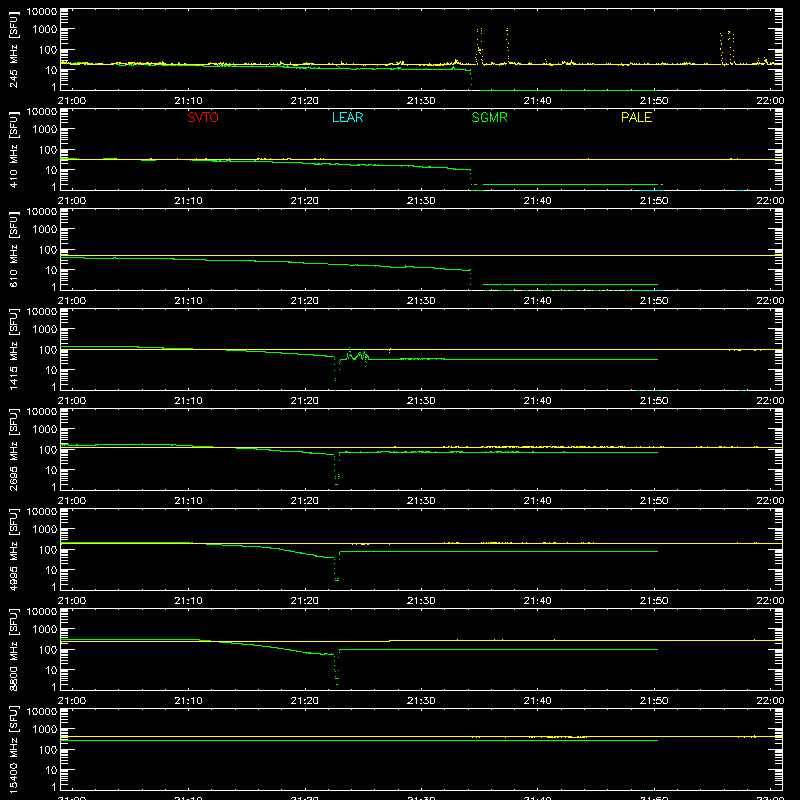Image resolution: width=800 pixels, height=800 pixels.
Task: Click the green drop-off near 21:34 in 610 MHz plot
Action: (x=471, y=279)
